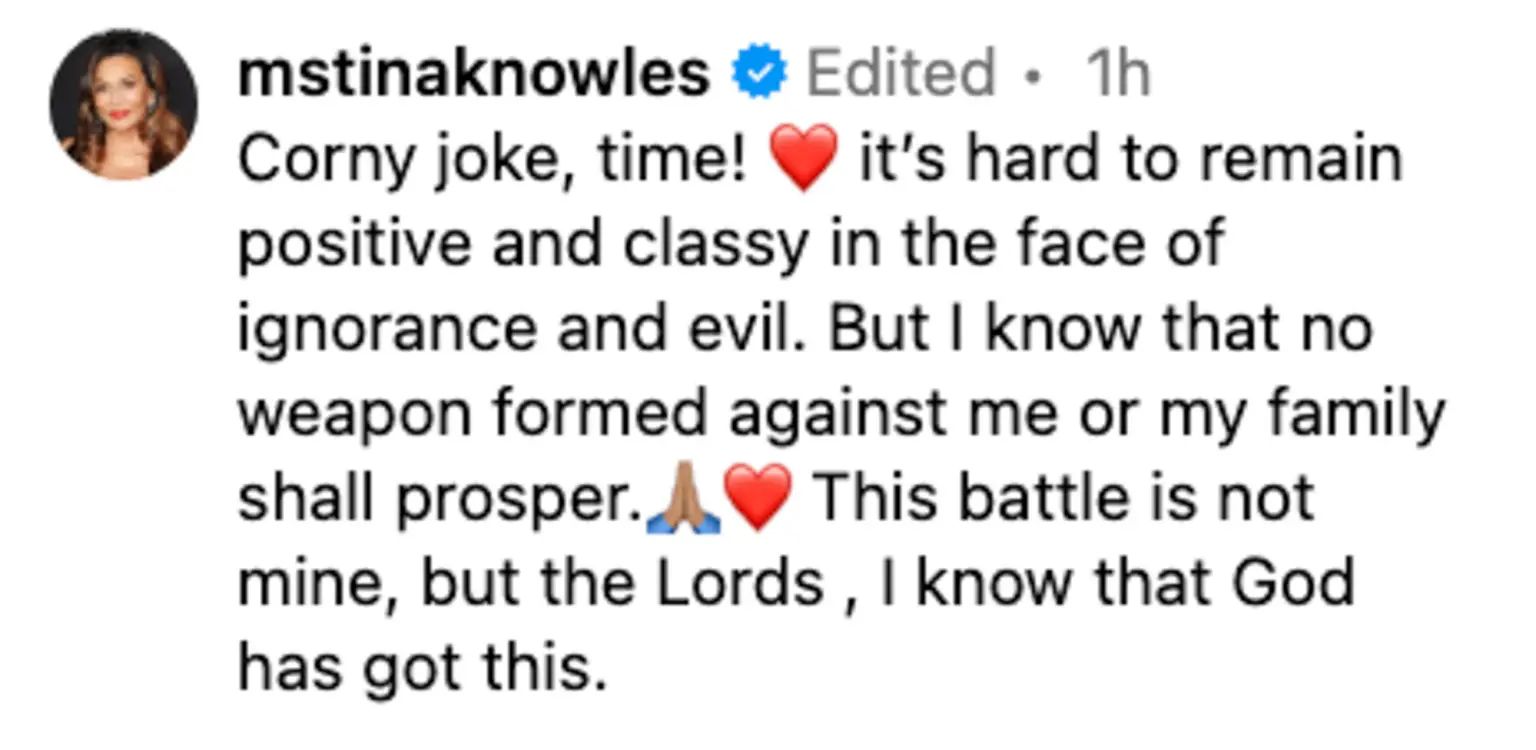Click the 1h timestamp
Image resolution: width=1536 pixels, height=750 pixels.
pyautogui.click(x=1117, y=75)
